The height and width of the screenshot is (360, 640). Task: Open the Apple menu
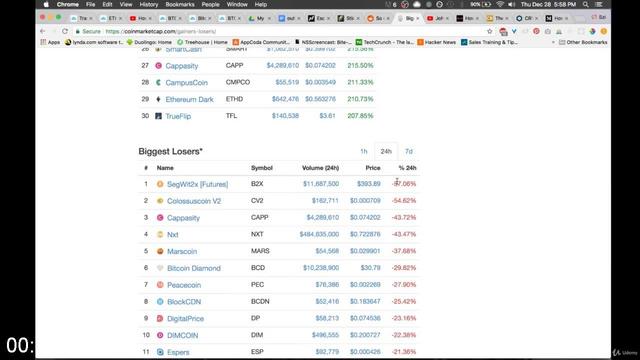tap(46, 4)
